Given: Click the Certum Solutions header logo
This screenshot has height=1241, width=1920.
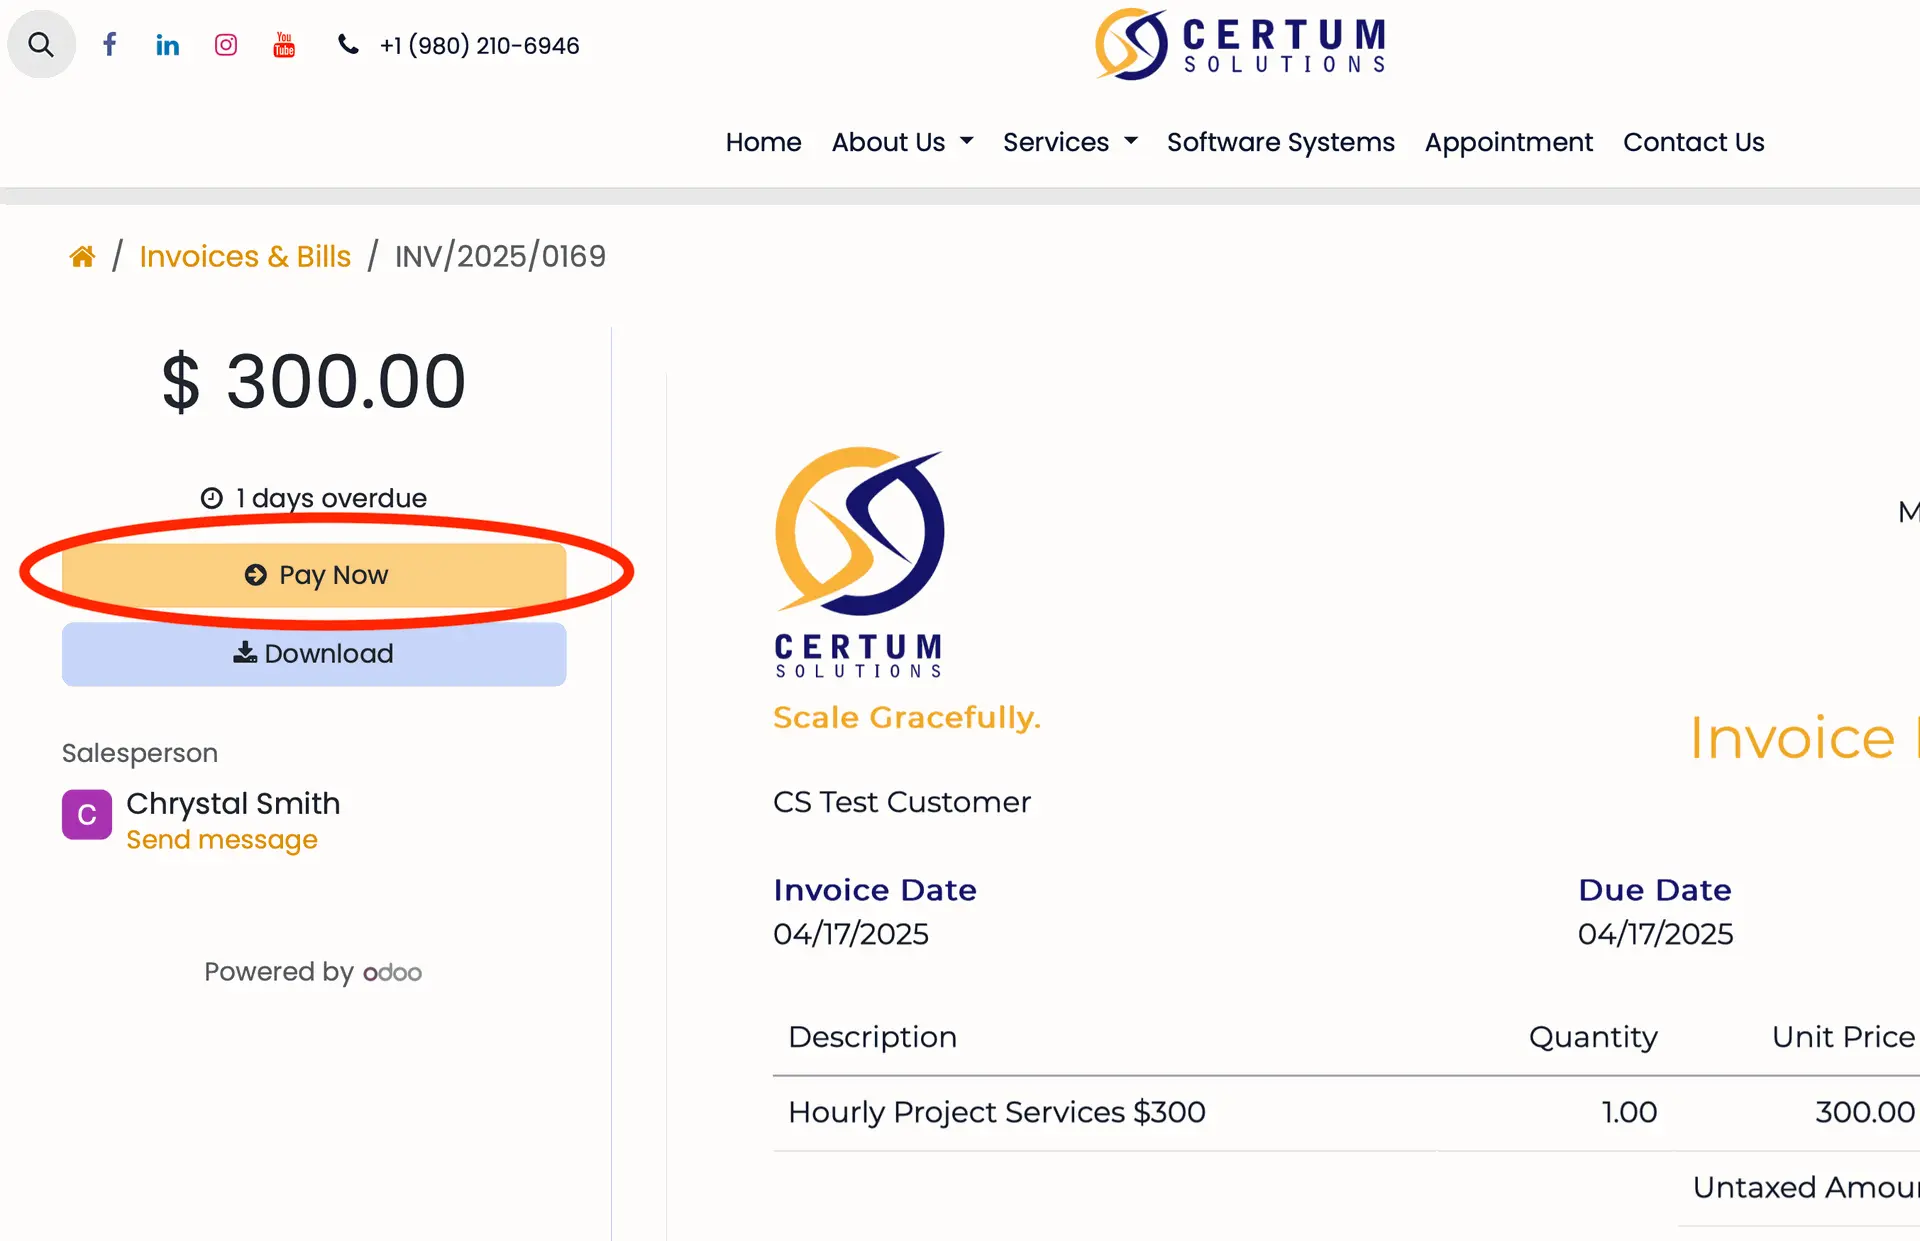Looking at the screenshot, I should point(1240,44).
